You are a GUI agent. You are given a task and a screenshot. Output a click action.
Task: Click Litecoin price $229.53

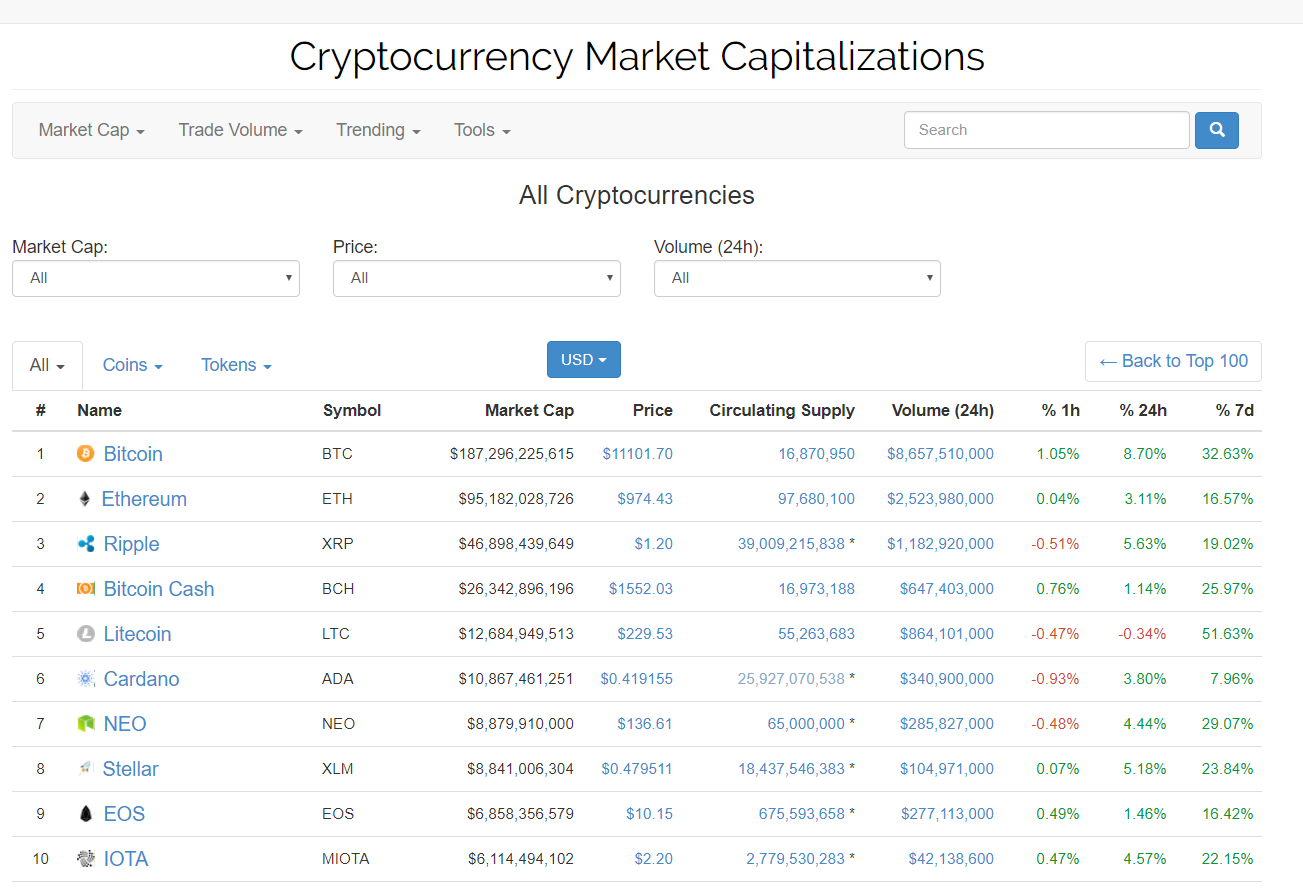pyautogui.click(x=645, y=634)
